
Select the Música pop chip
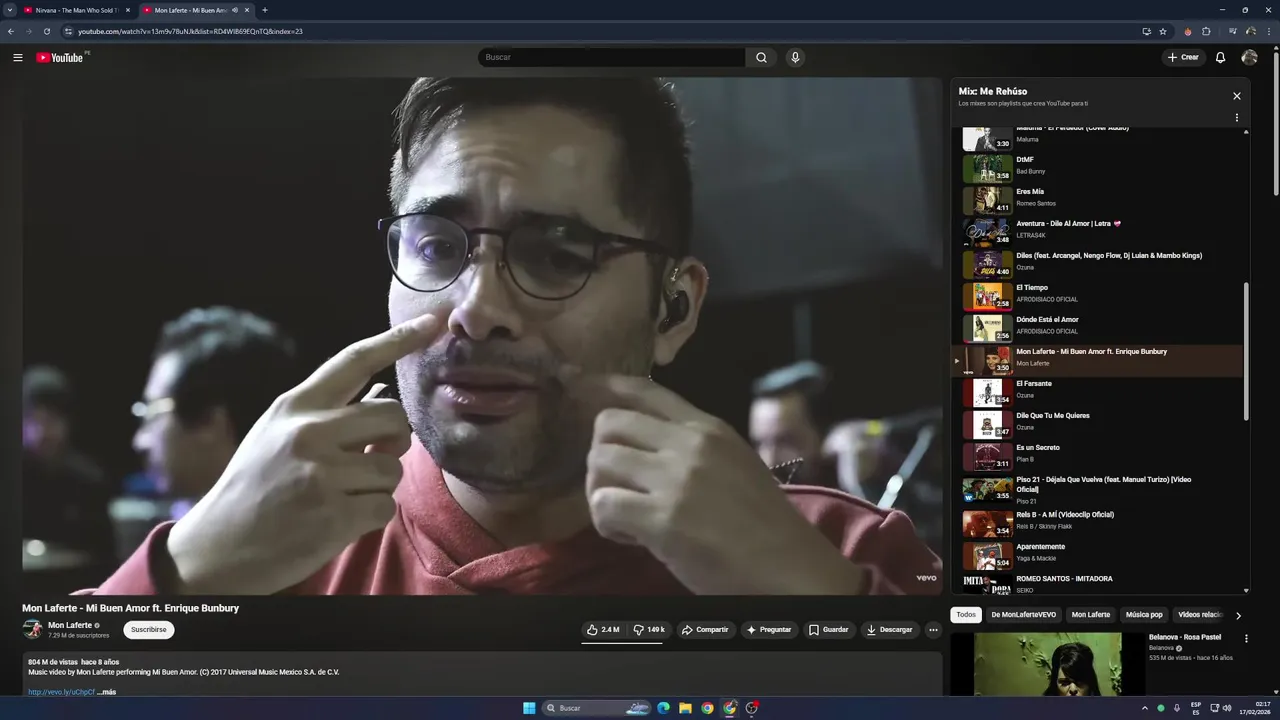[x=1144, y=615]
